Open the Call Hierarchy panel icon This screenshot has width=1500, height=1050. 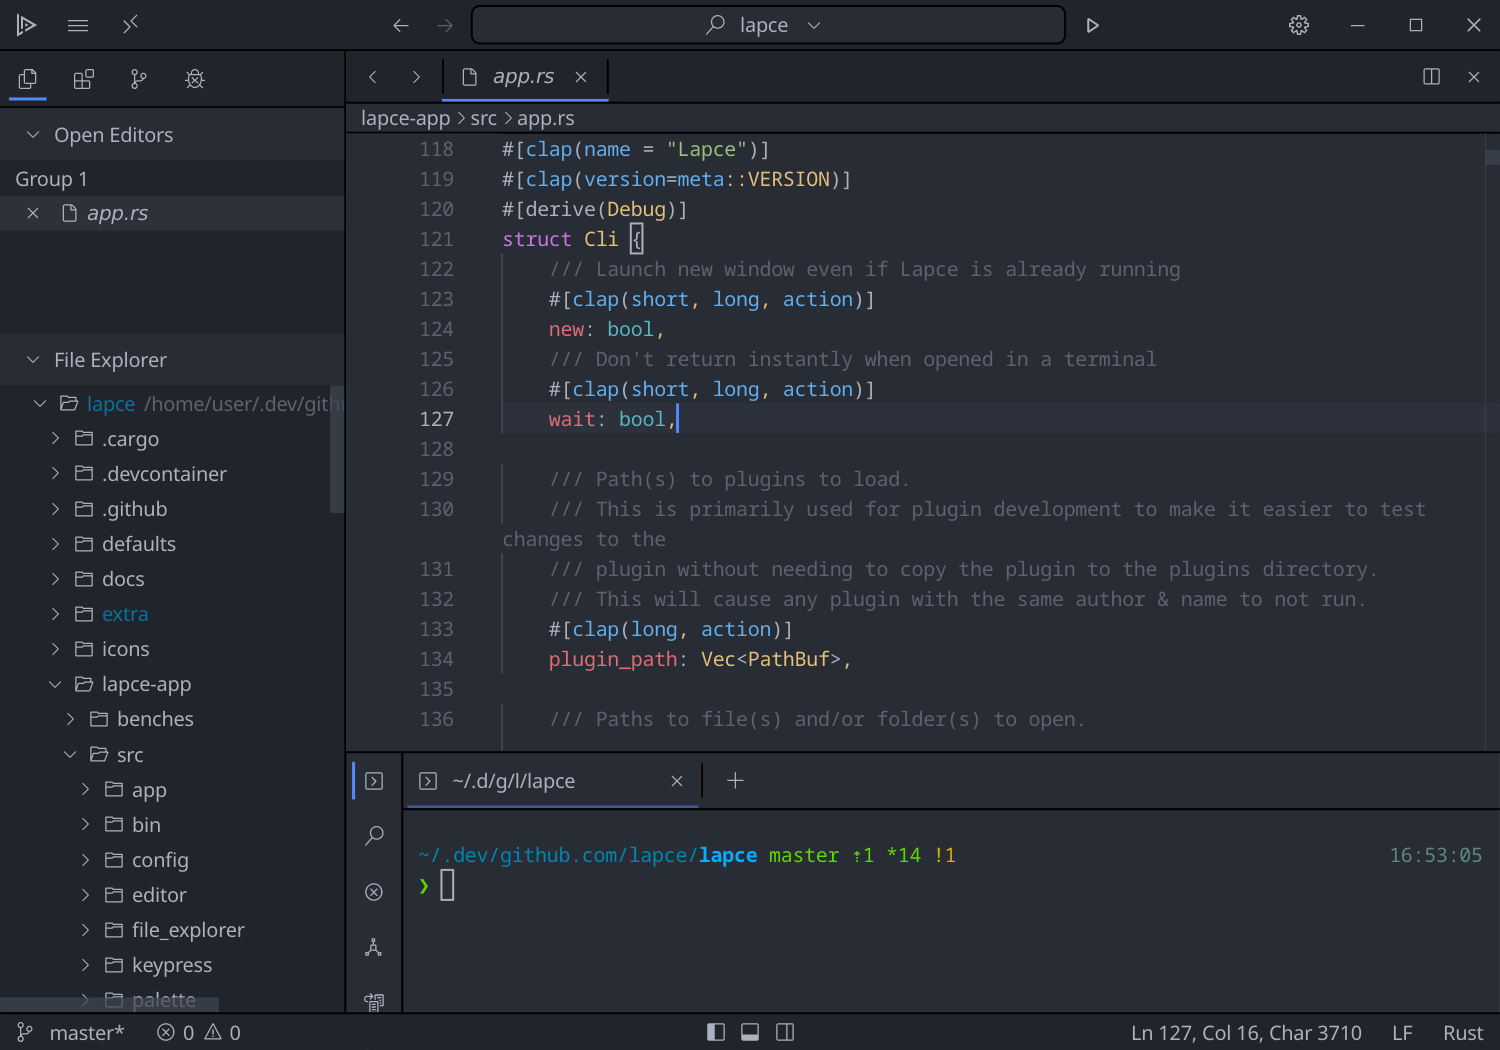coord(374,947)
